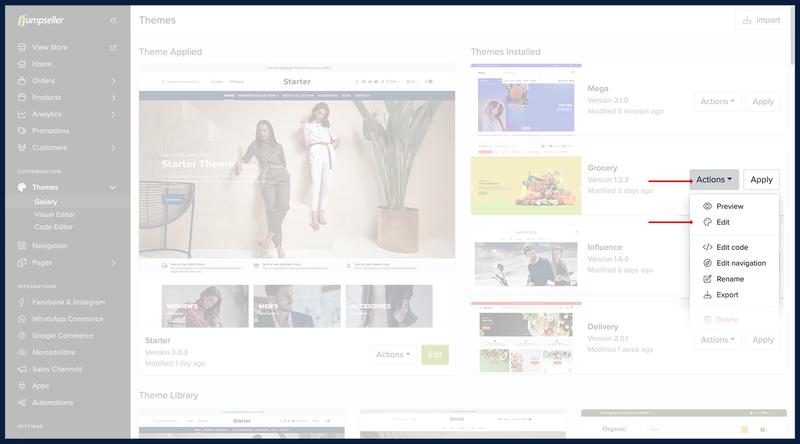Click the Import button
800x444 pixels.
pyautogui.click(x=761, y=20)
